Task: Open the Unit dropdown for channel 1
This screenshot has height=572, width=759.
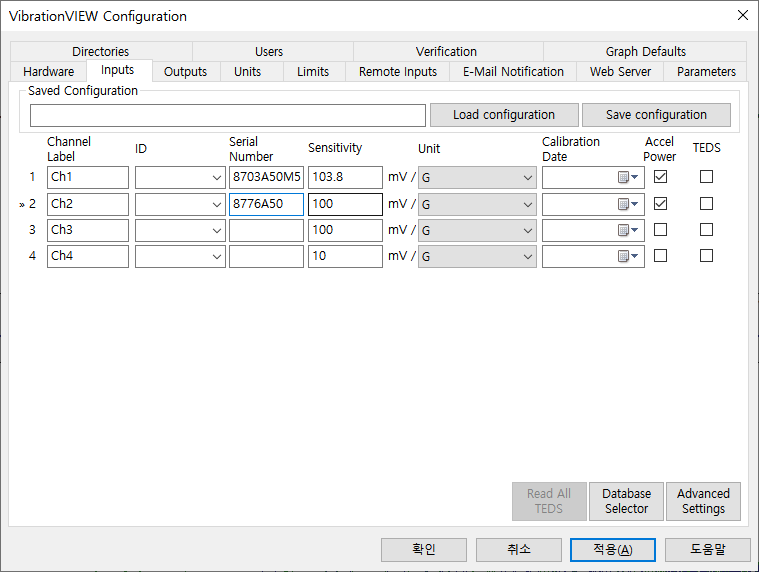Action: (x=477, y=178)
